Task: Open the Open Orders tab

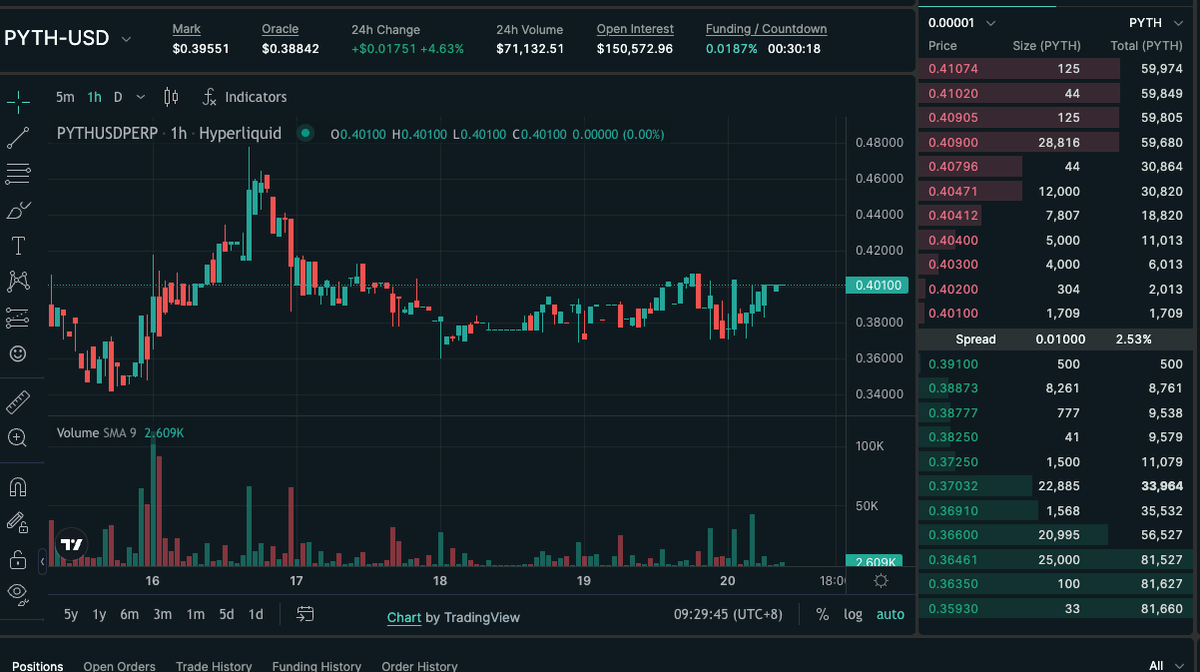Action: coord(119,666)
